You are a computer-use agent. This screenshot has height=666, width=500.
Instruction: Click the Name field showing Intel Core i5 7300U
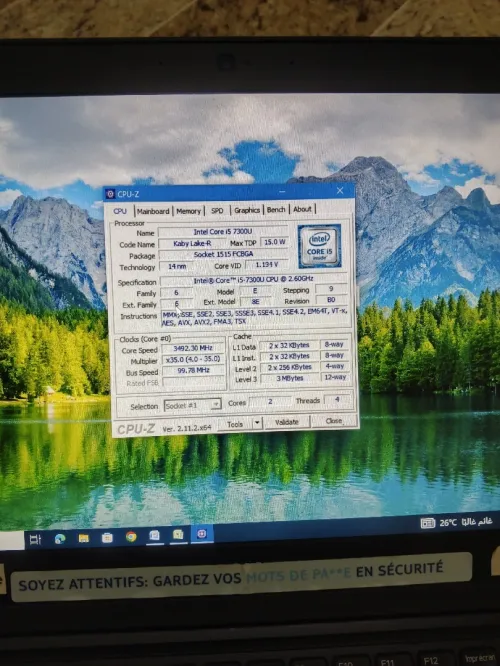tap(223, 231)
